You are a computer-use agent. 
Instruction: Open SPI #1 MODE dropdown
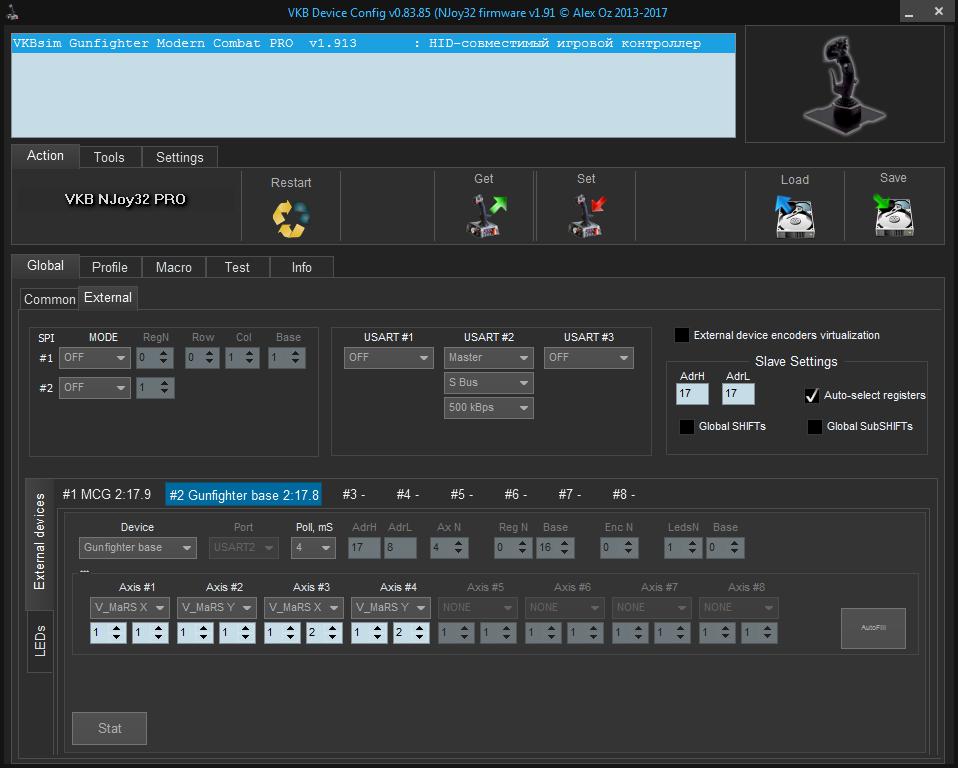95,357
